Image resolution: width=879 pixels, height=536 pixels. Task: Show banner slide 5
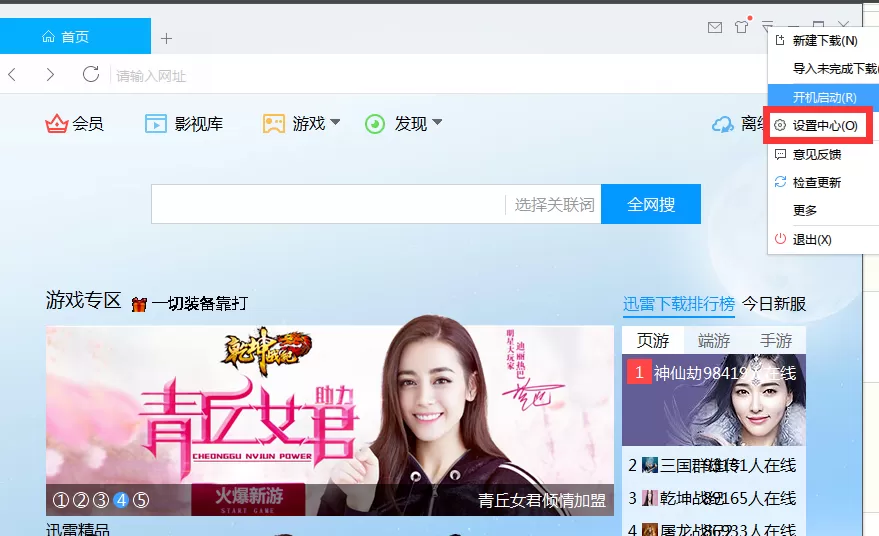(141, 500)
